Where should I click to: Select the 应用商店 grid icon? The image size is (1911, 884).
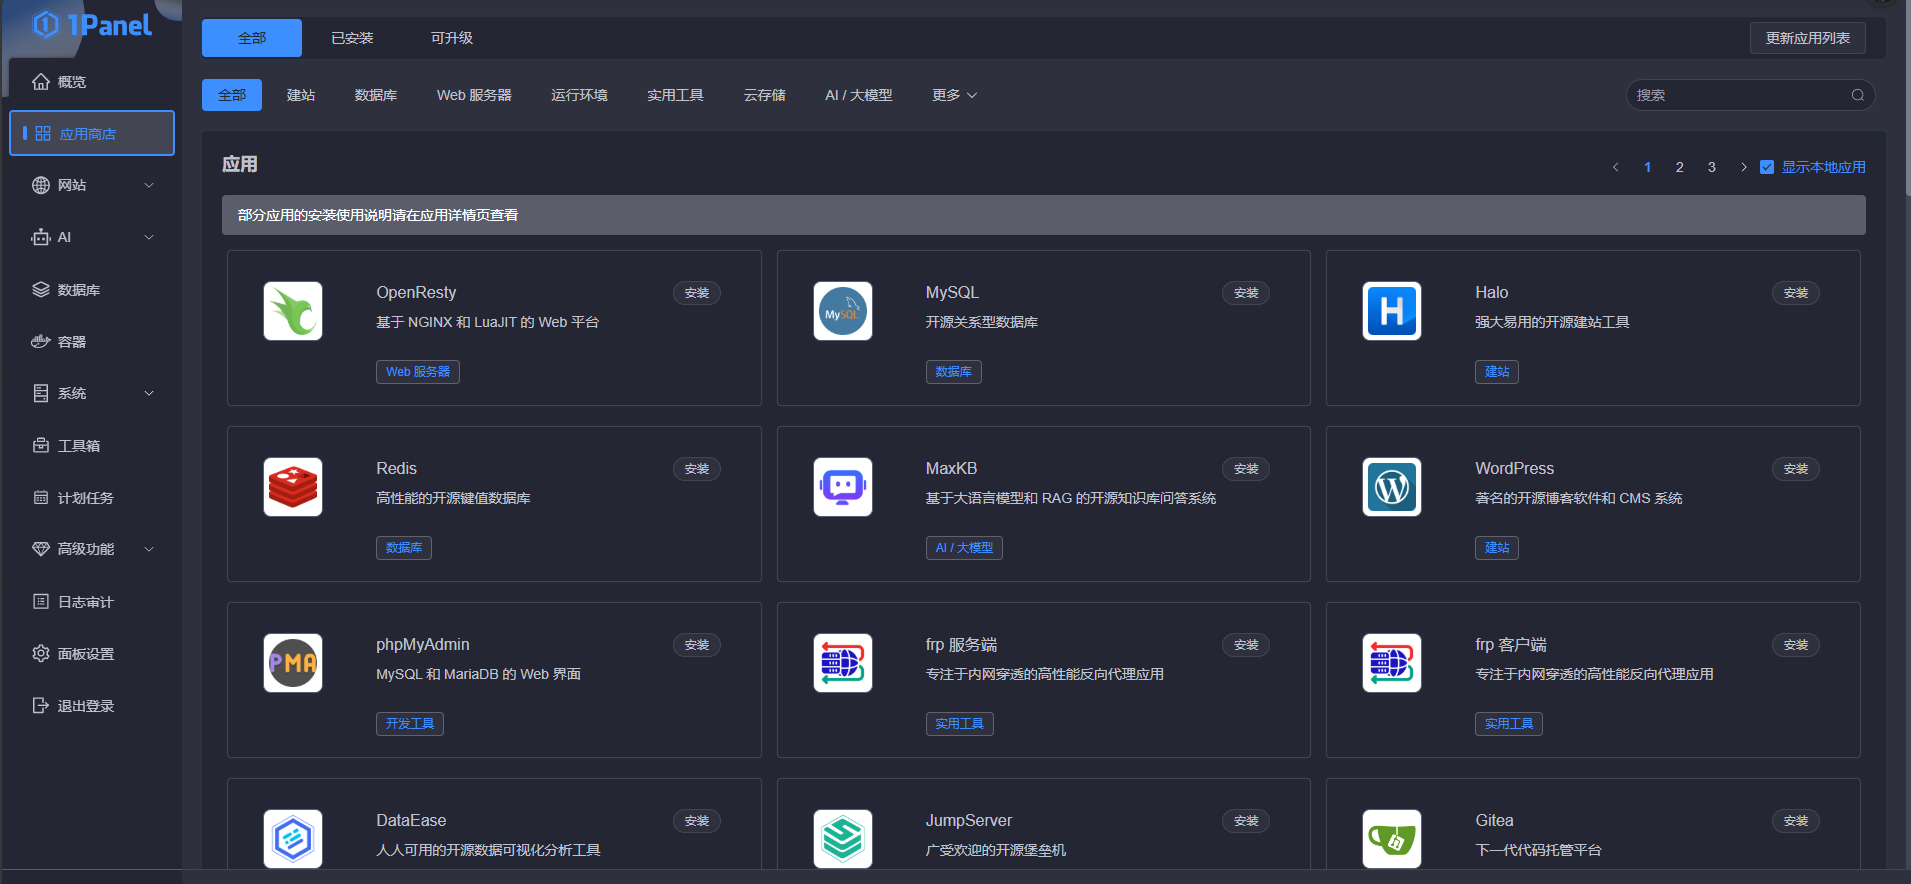tap(43, 133)
